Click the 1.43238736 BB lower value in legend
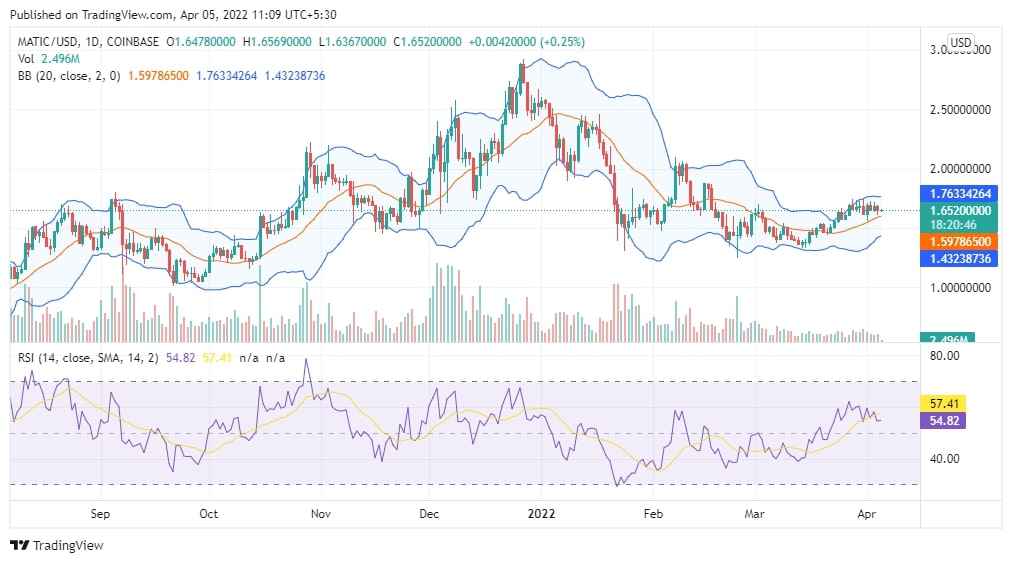The width and height of the screenshot is (1012, 563). pyautogui.click(x=295, y=76)
